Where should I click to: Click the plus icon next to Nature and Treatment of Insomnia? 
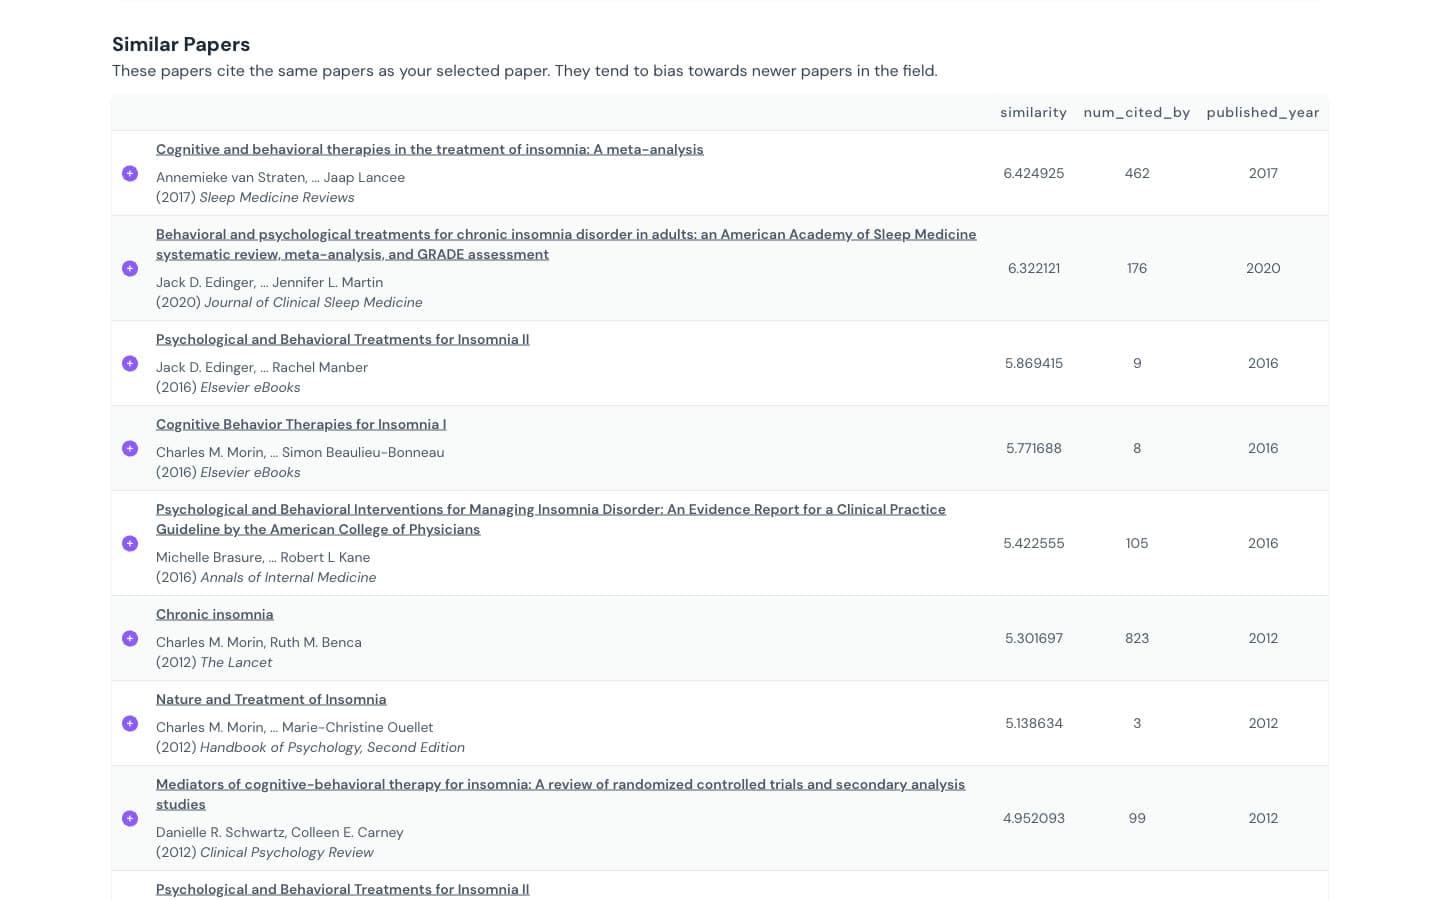[x=130, y=723]
